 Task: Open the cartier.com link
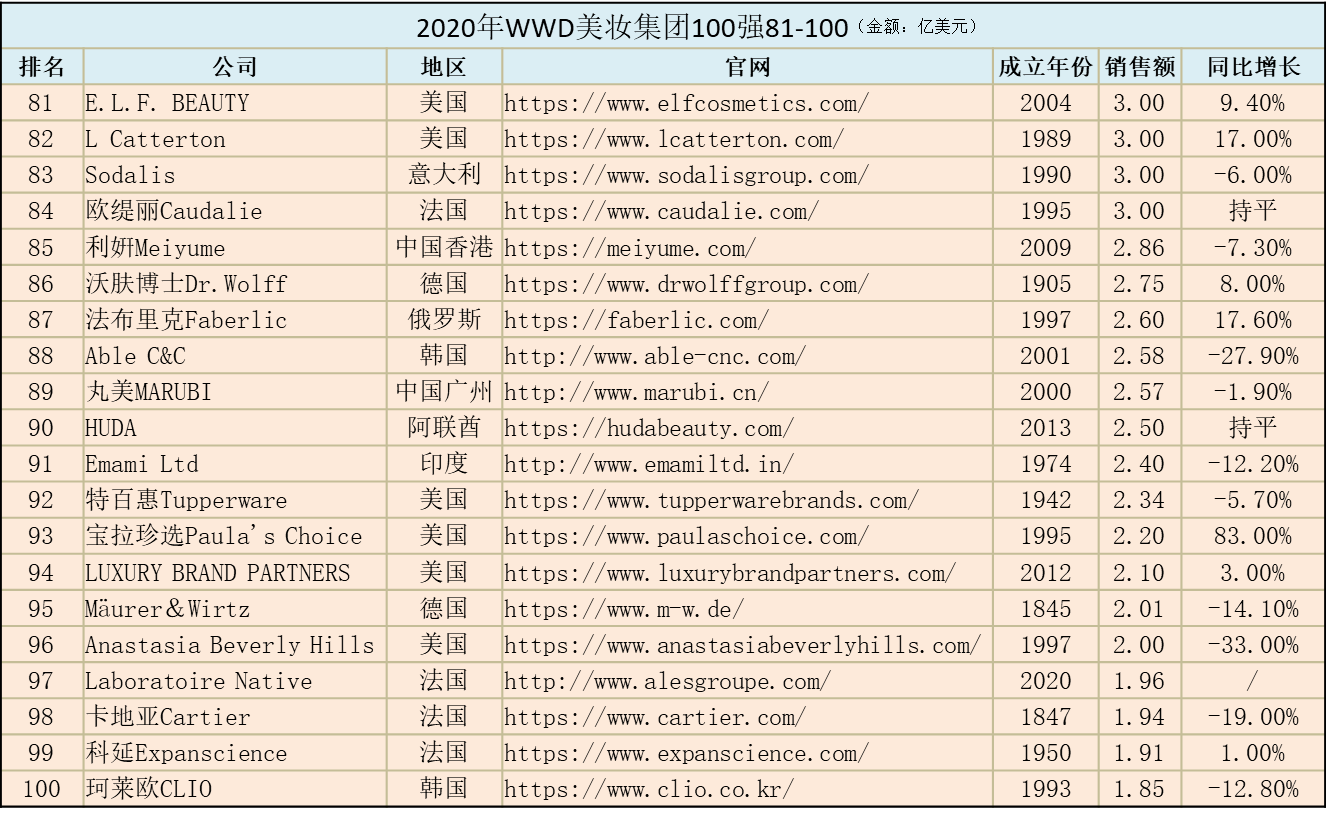coord(654,717)
